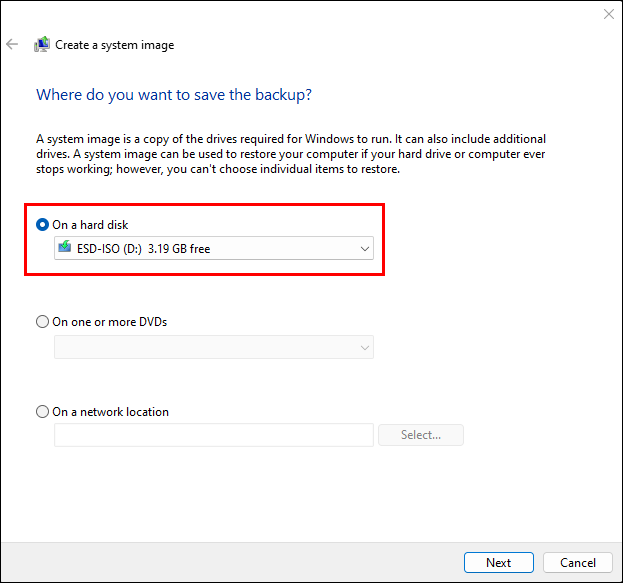Viewport: 623px width, 583px height.
Task: Choose the On one or more DVDs option
Action: tap(42, 322)
